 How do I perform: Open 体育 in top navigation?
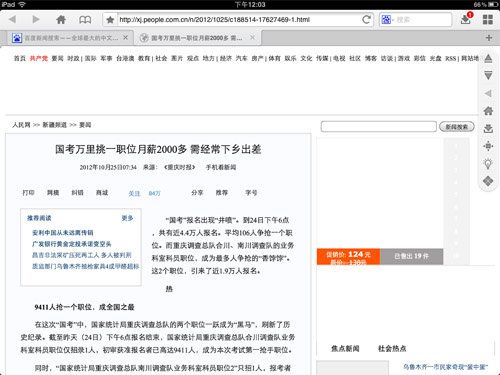274,58
